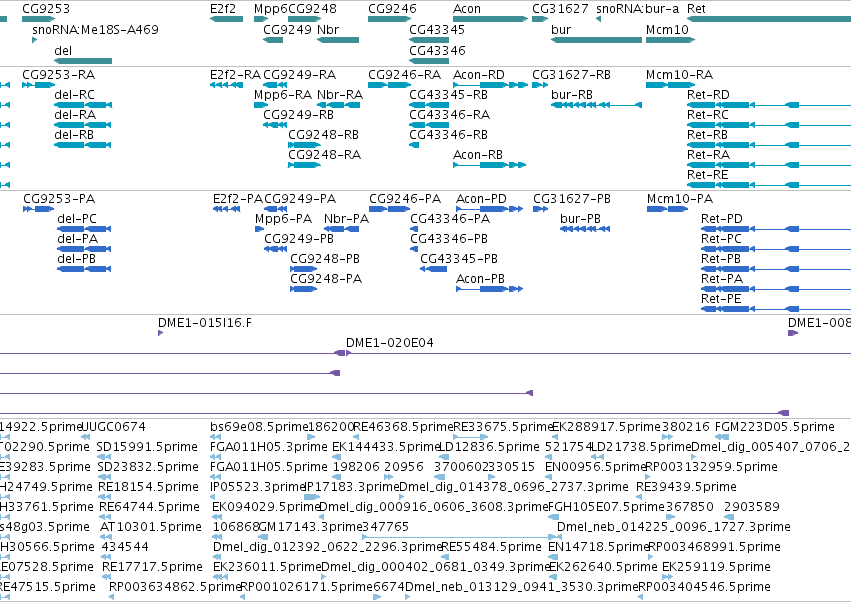Click the AT10301.5prime label
Image resolution: width=851 pixels, height=602 pixels.
(x=151, y=527)
